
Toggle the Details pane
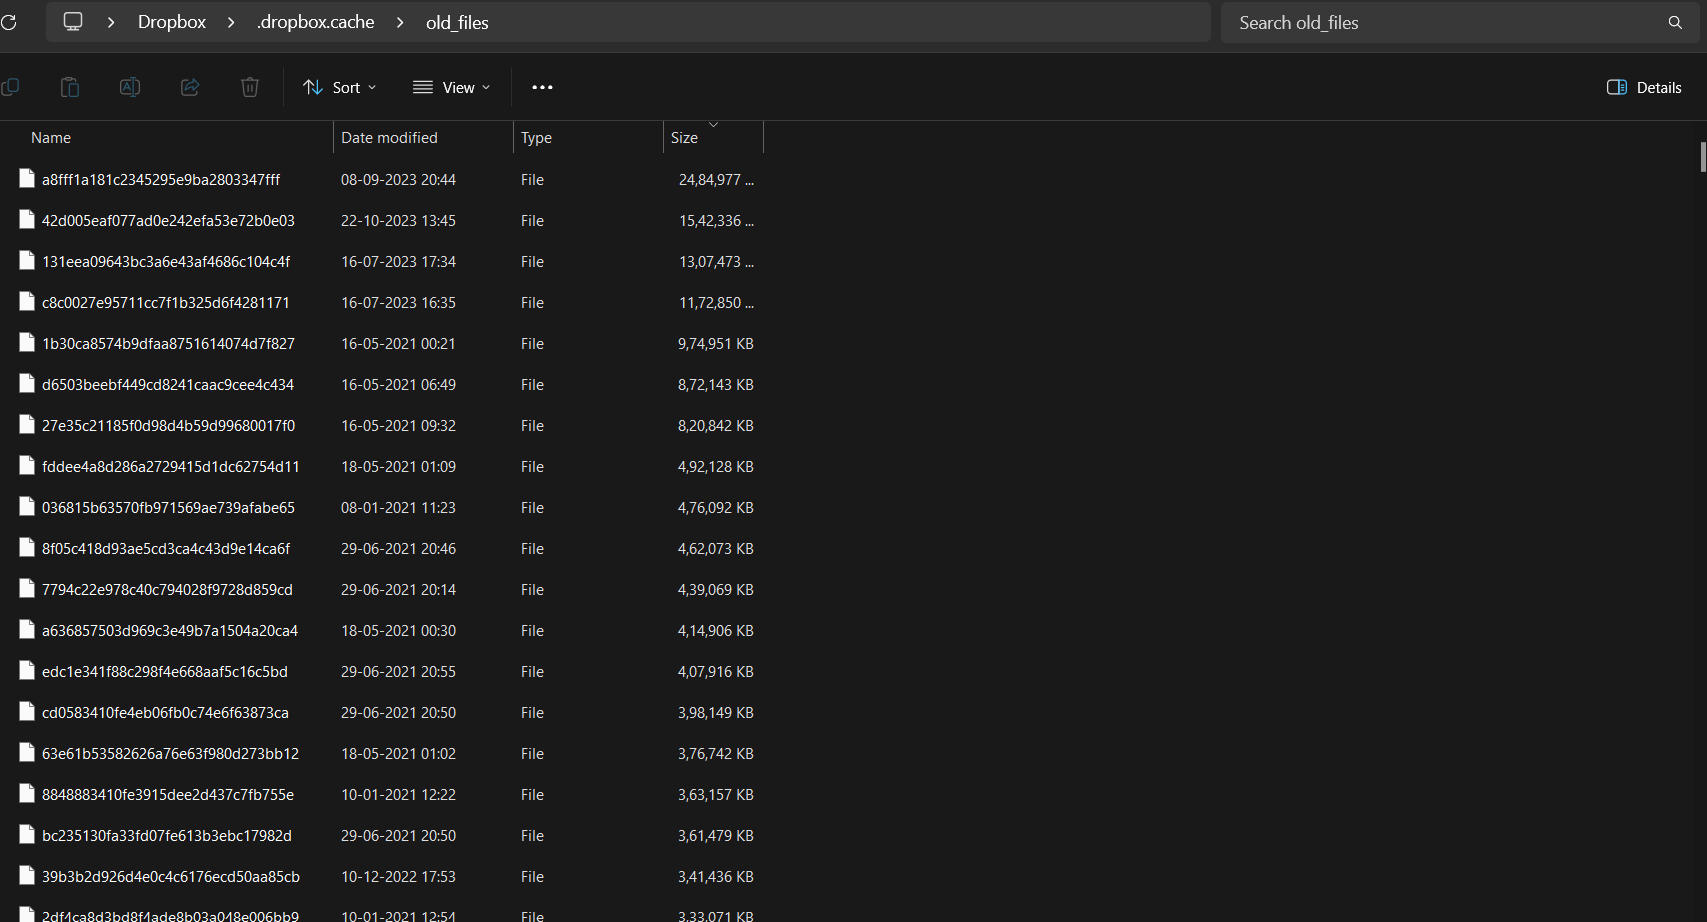pyautogui.click(x=1644, y=87)
